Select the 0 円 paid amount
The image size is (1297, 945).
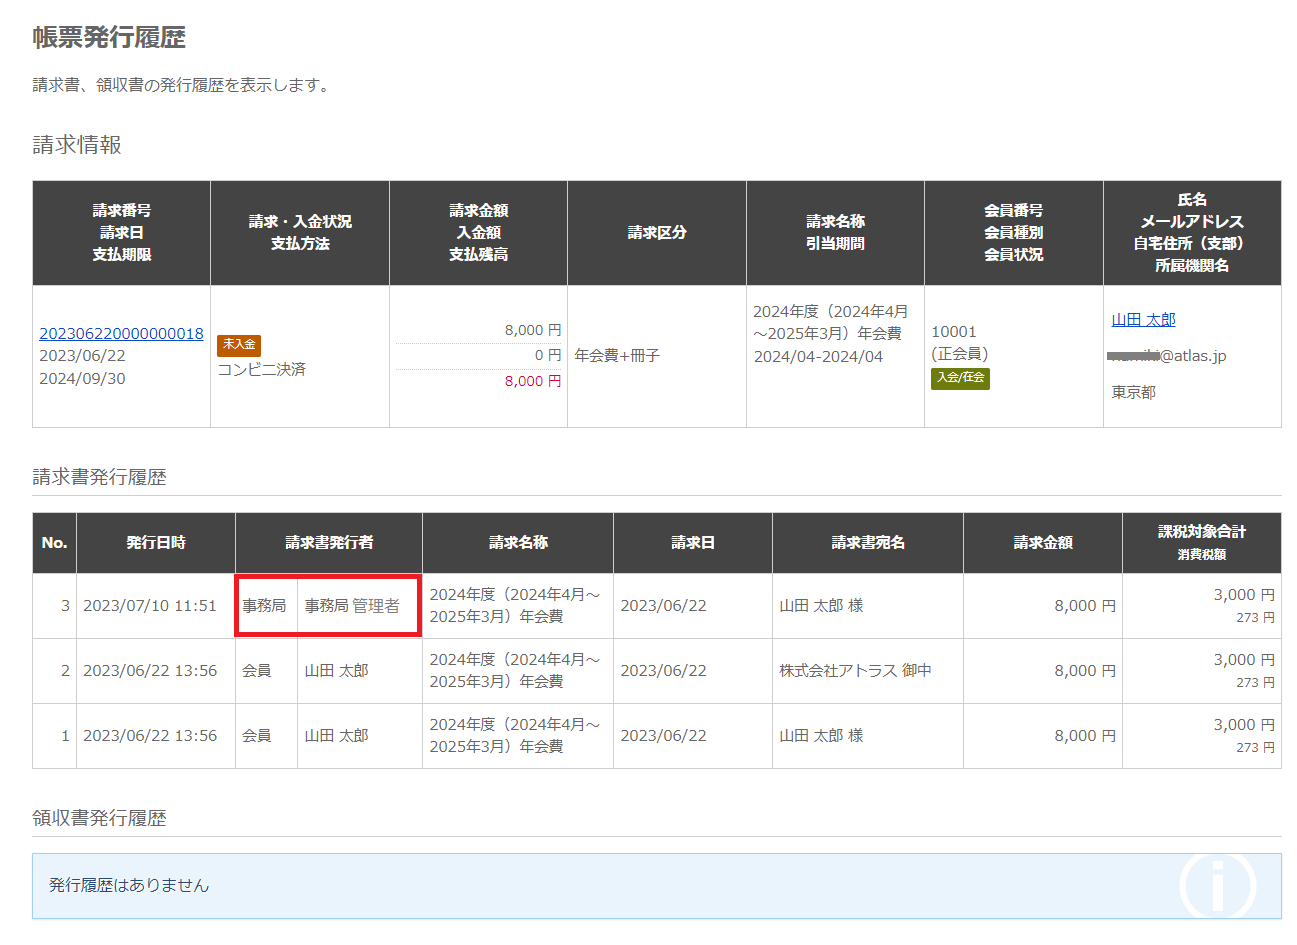548,355
